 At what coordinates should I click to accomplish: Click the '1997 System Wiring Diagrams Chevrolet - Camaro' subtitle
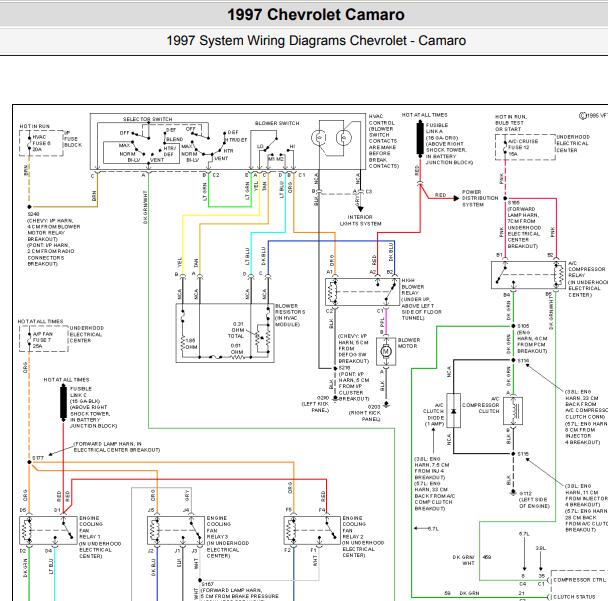tap(316, 40)
